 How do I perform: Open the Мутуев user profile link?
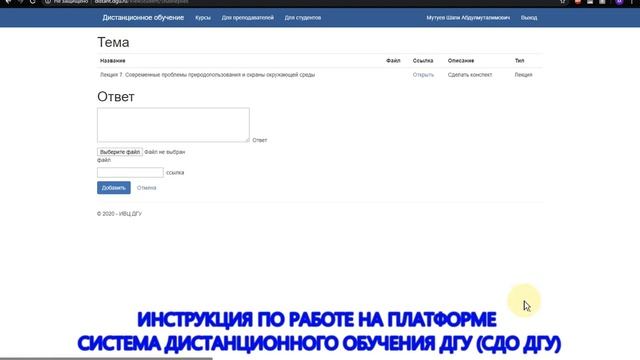click(x=468, y=18)
